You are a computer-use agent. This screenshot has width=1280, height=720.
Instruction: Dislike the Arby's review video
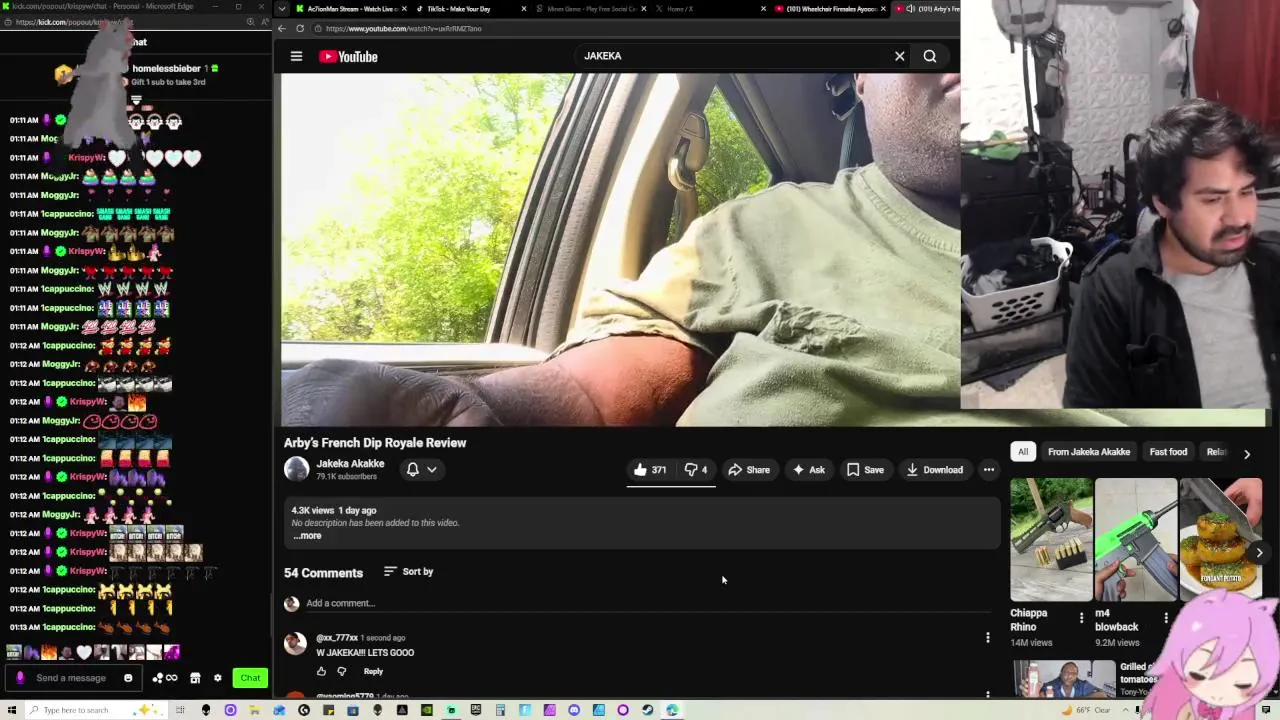695,469
